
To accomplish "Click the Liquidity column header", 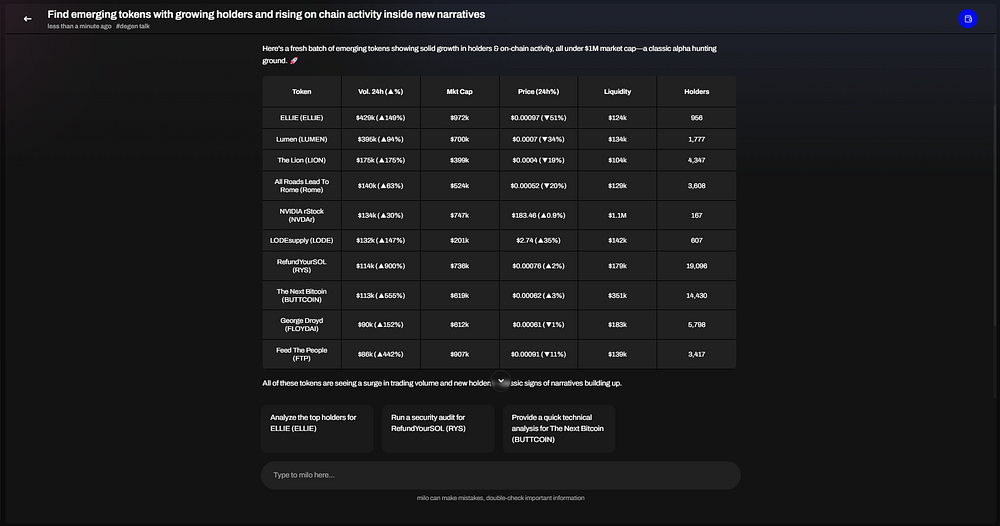I will (x=617, y=91).
